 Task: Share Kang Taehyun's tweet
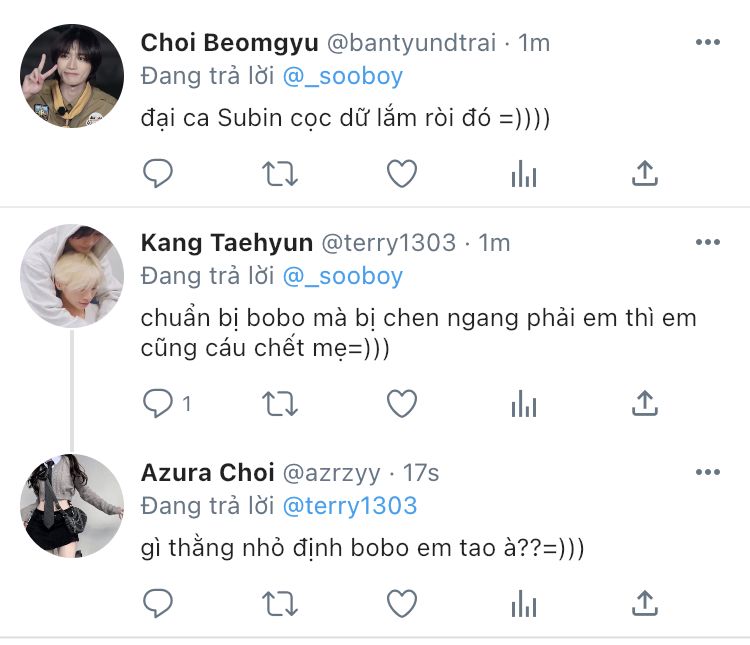coord(645,403)
